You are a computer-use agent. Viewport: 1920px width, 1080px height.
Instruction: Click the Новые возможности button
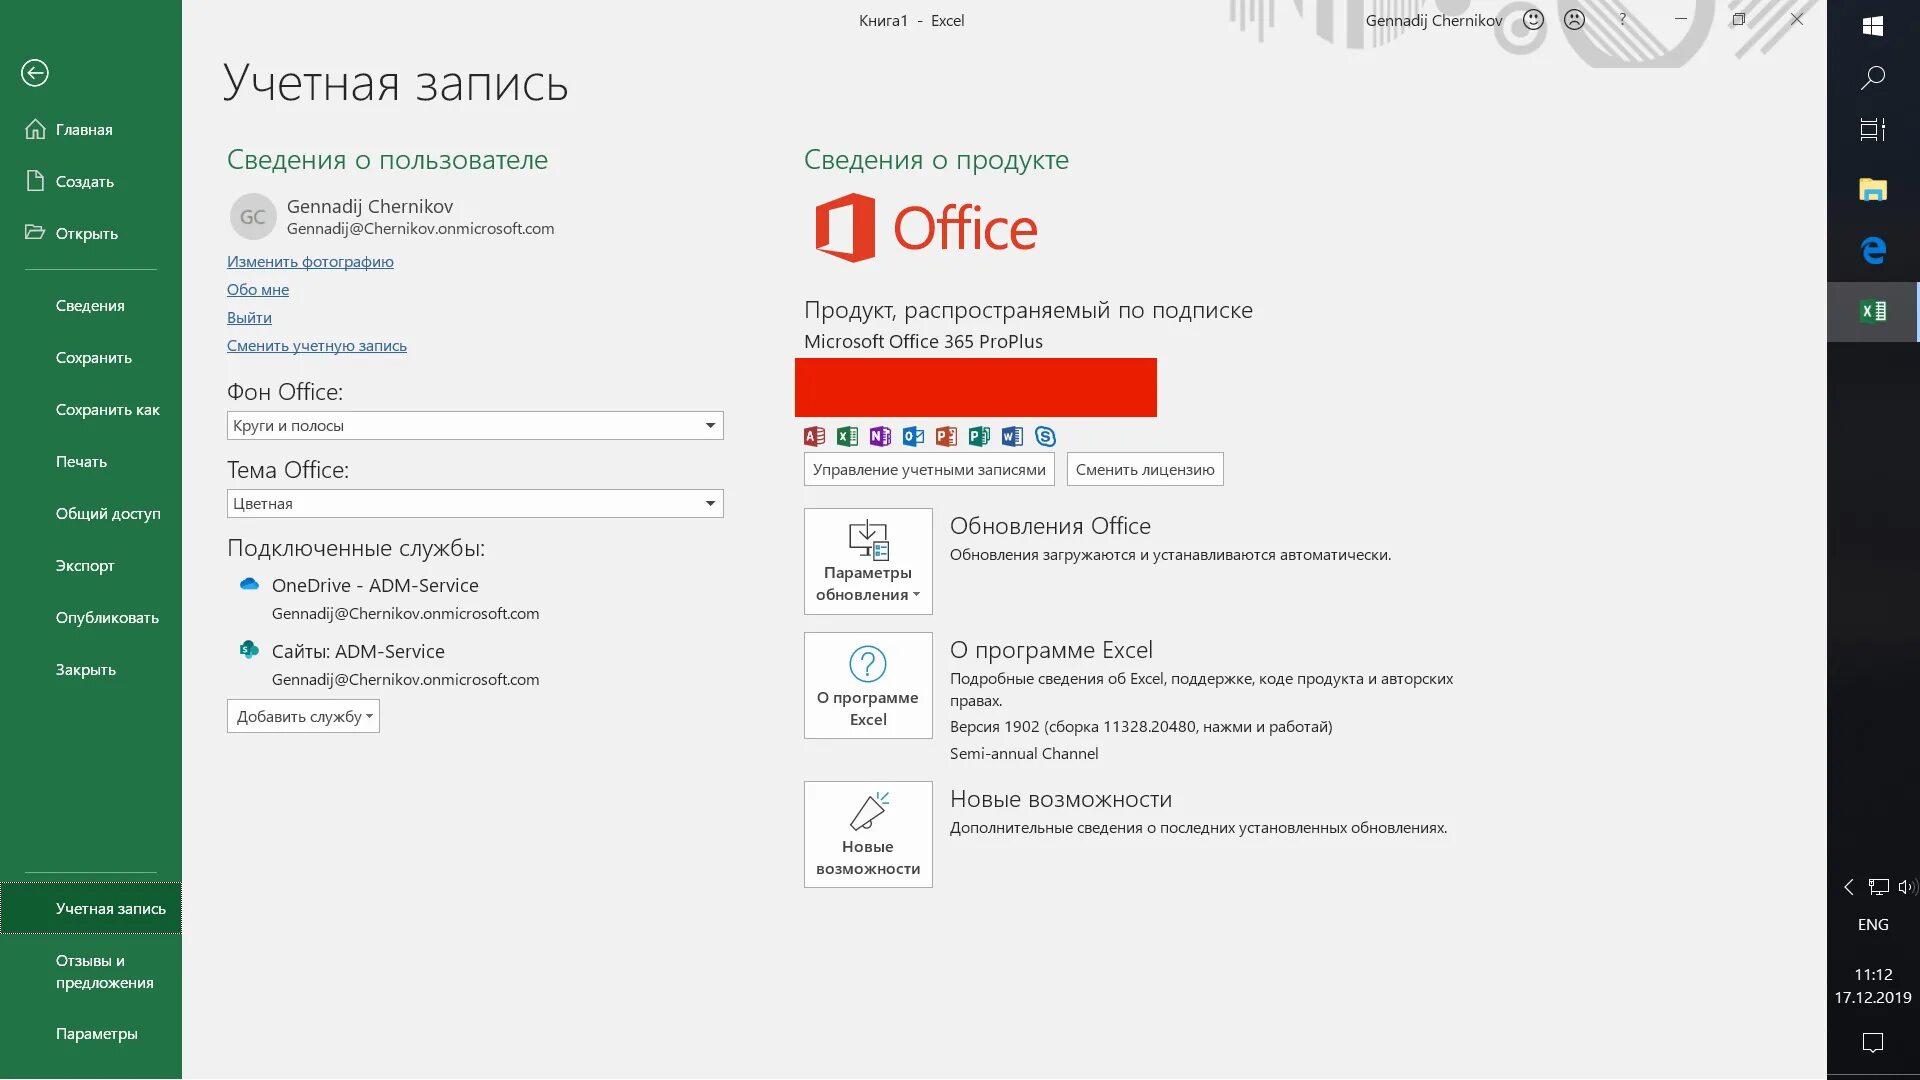point(868,834)
